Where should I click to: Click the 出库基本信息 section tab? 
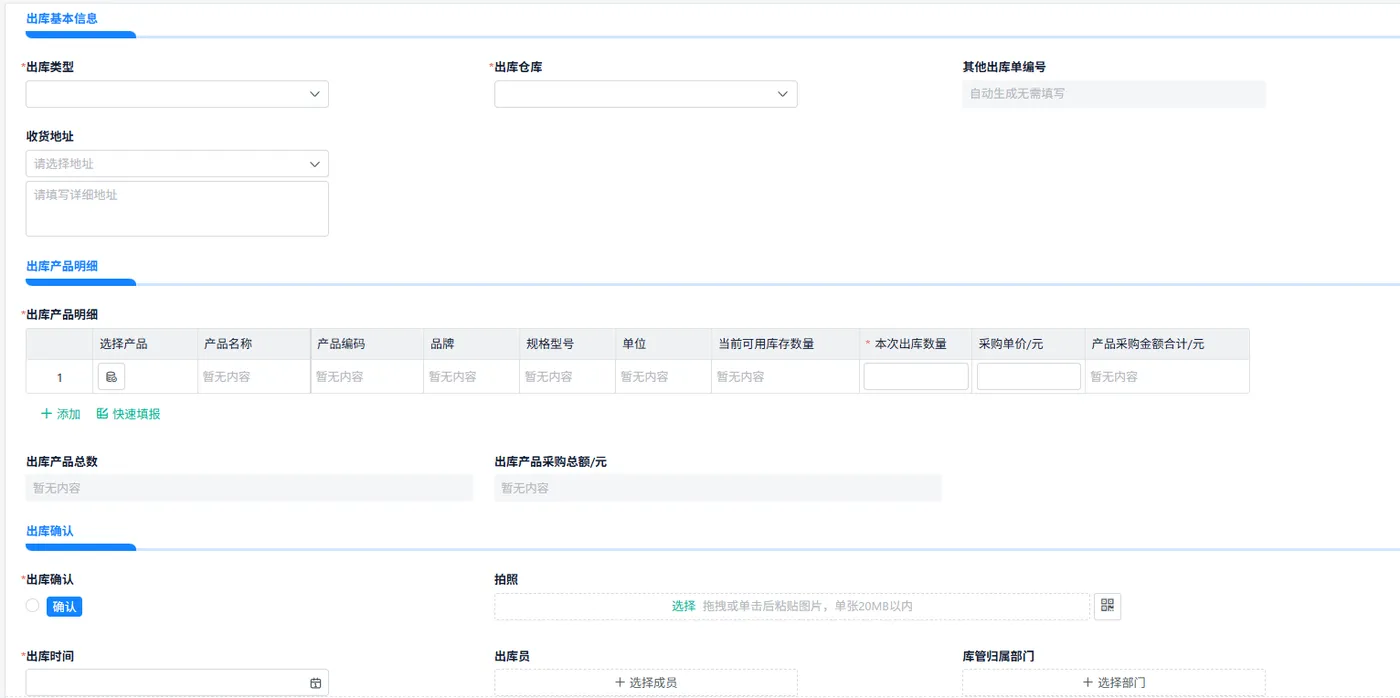[62, 19]
